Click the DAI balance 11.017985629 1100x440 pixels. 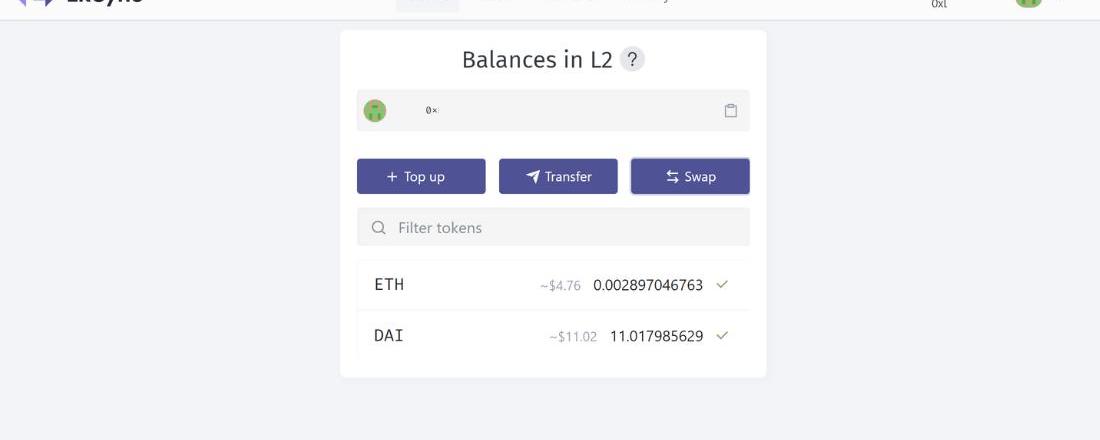(656, 336)
